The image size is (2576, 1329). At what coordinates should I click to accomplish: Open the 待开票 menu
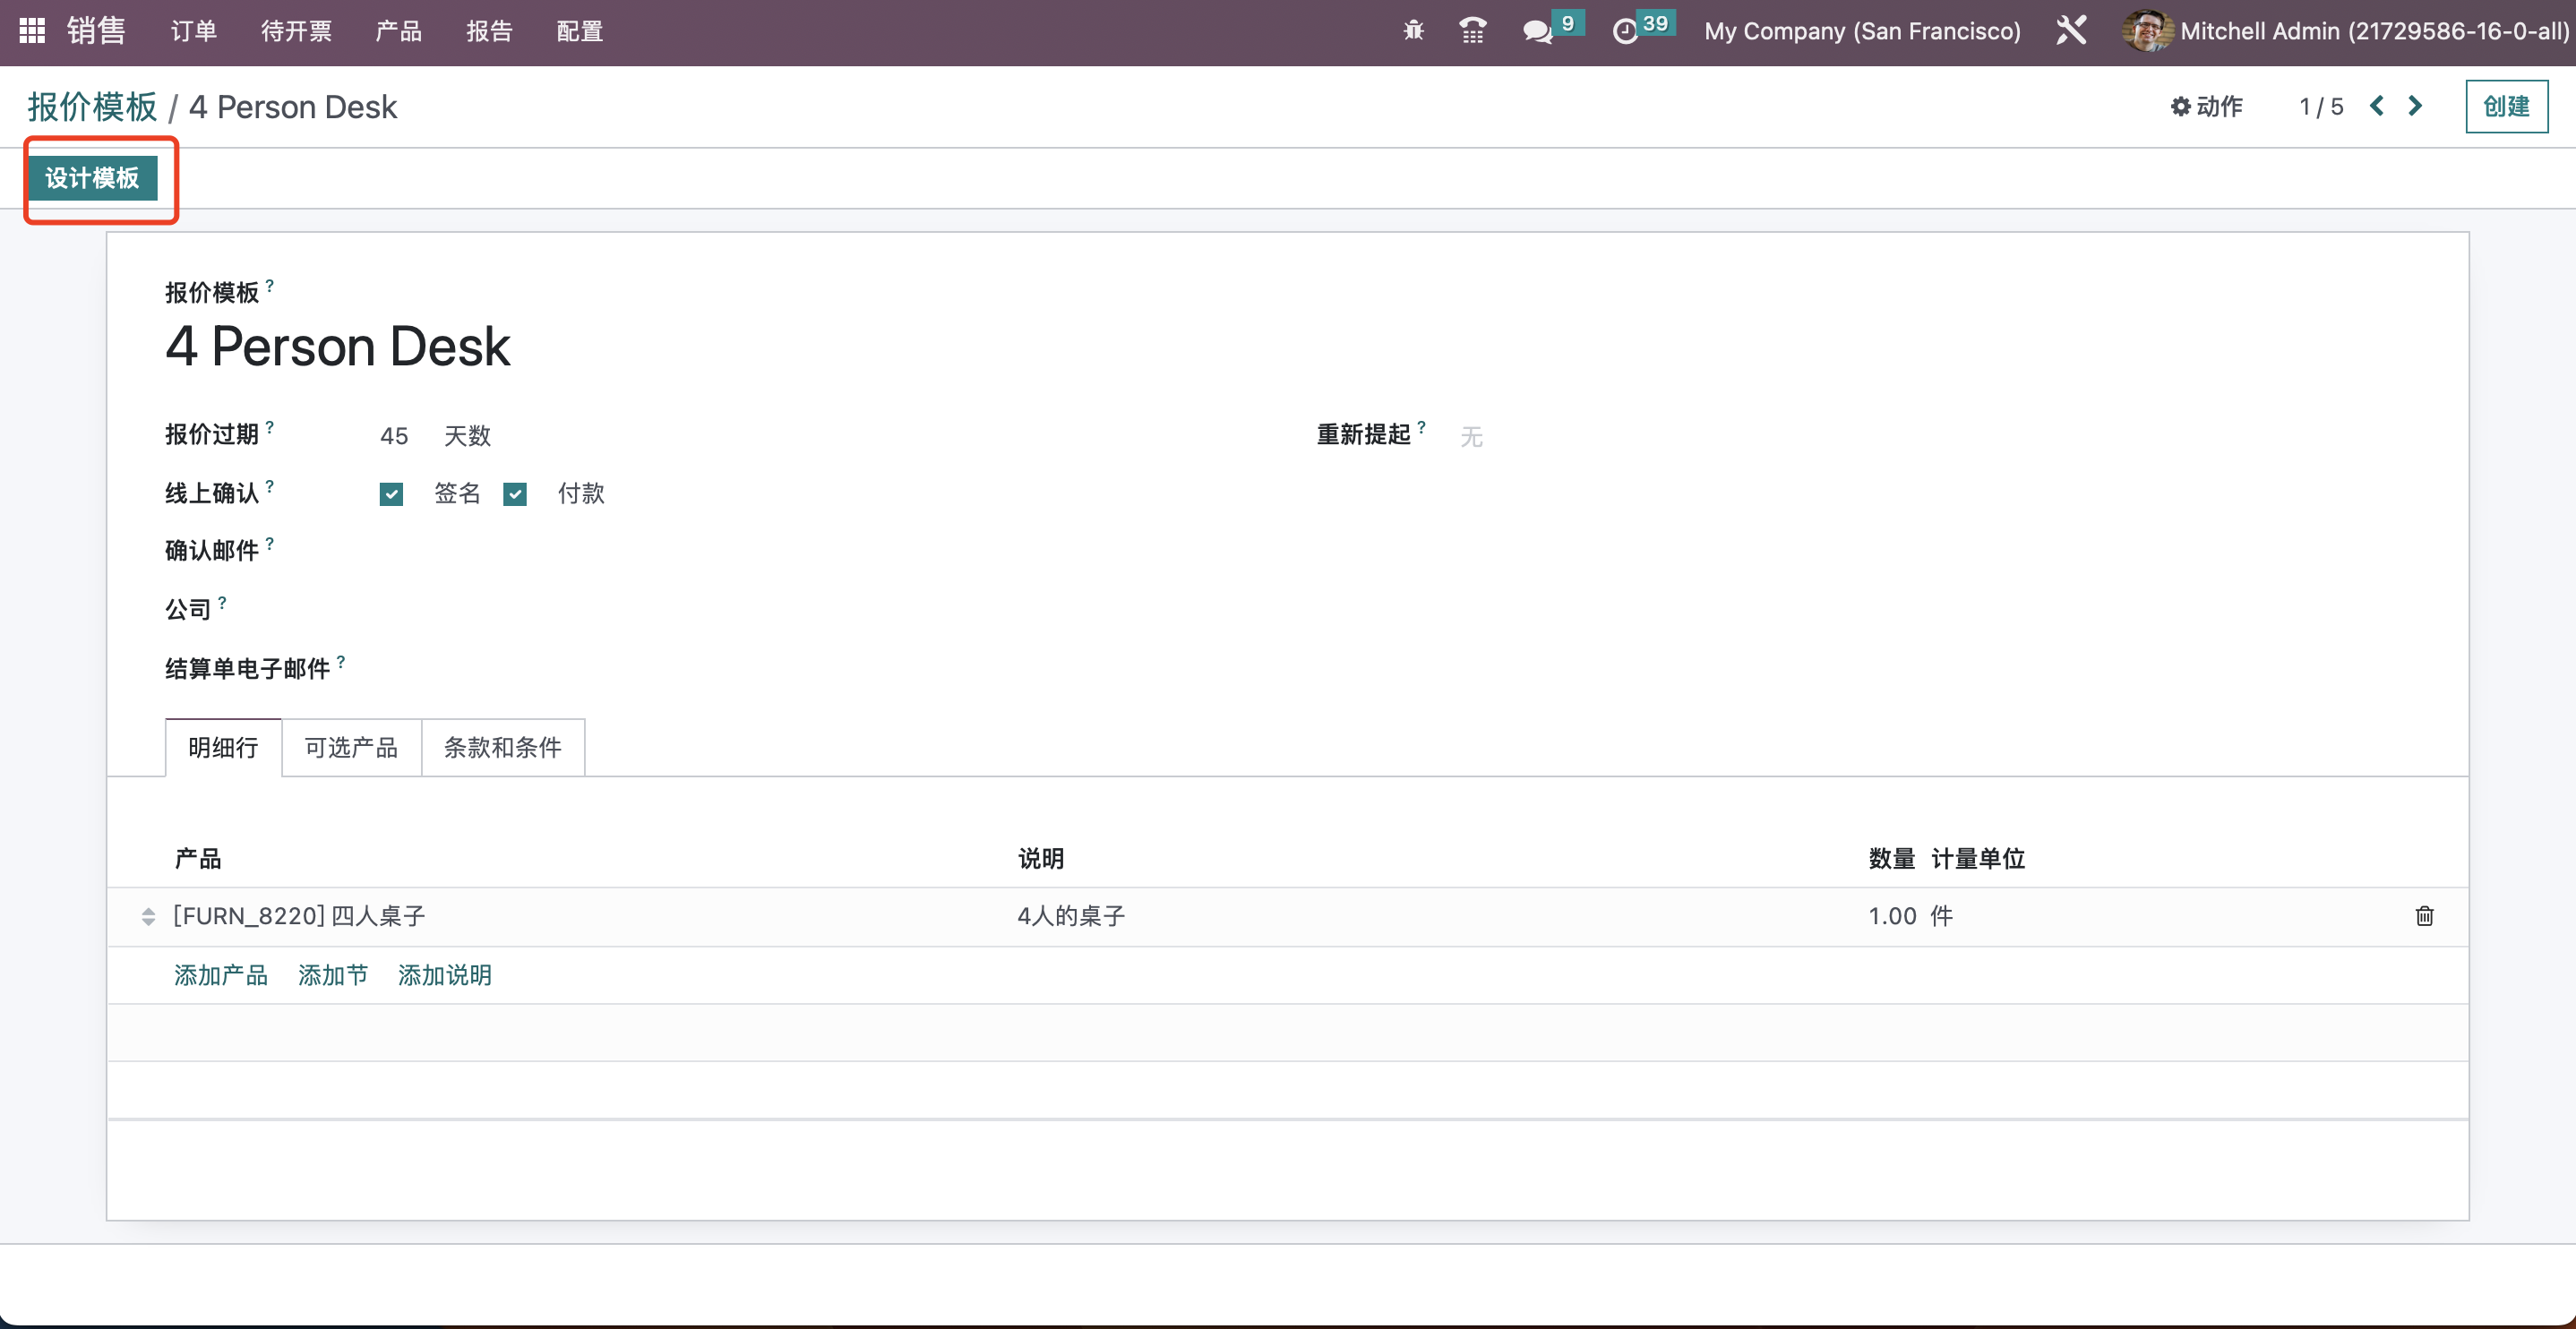(x=296, y=31)
